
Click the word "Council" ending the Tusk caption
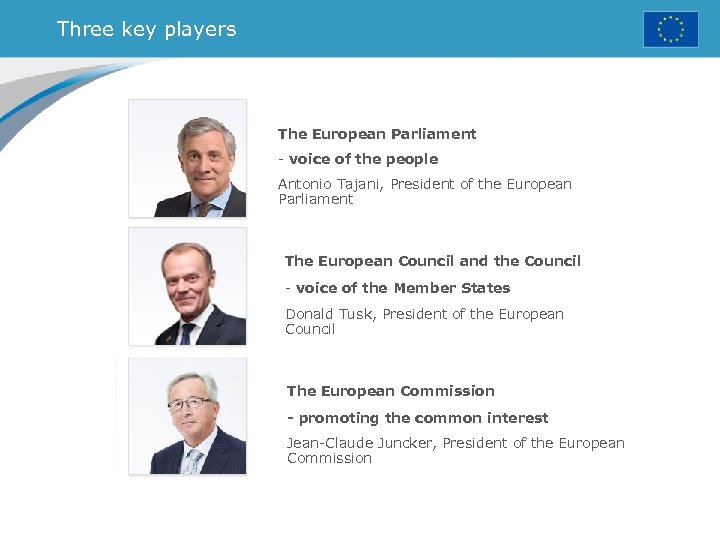tap(310, 329)
